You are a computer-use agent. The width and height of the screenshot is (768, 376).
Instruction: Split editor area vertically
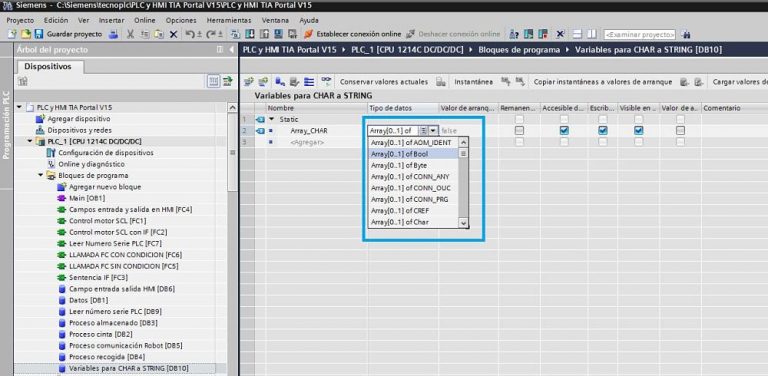592,34
